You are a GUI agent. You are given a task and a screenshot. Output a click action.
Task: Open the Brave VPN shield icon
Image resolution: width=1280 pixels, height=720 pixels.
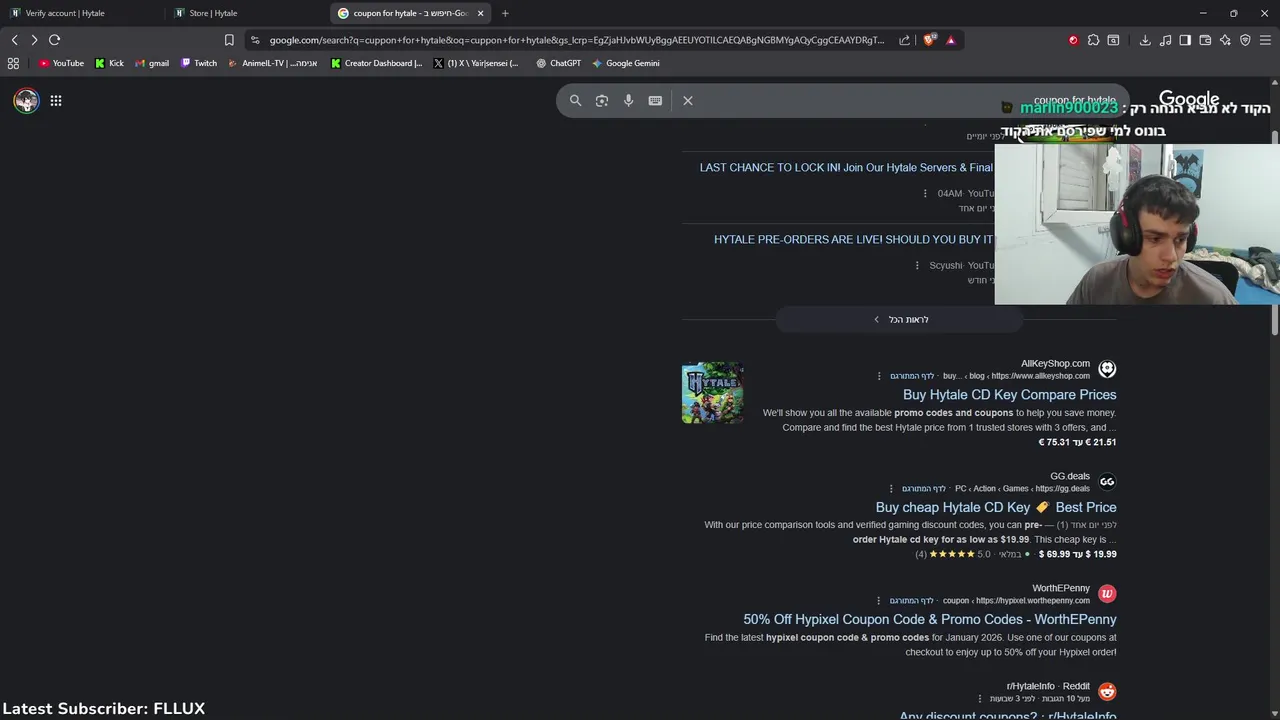(x=1245, y=40)
